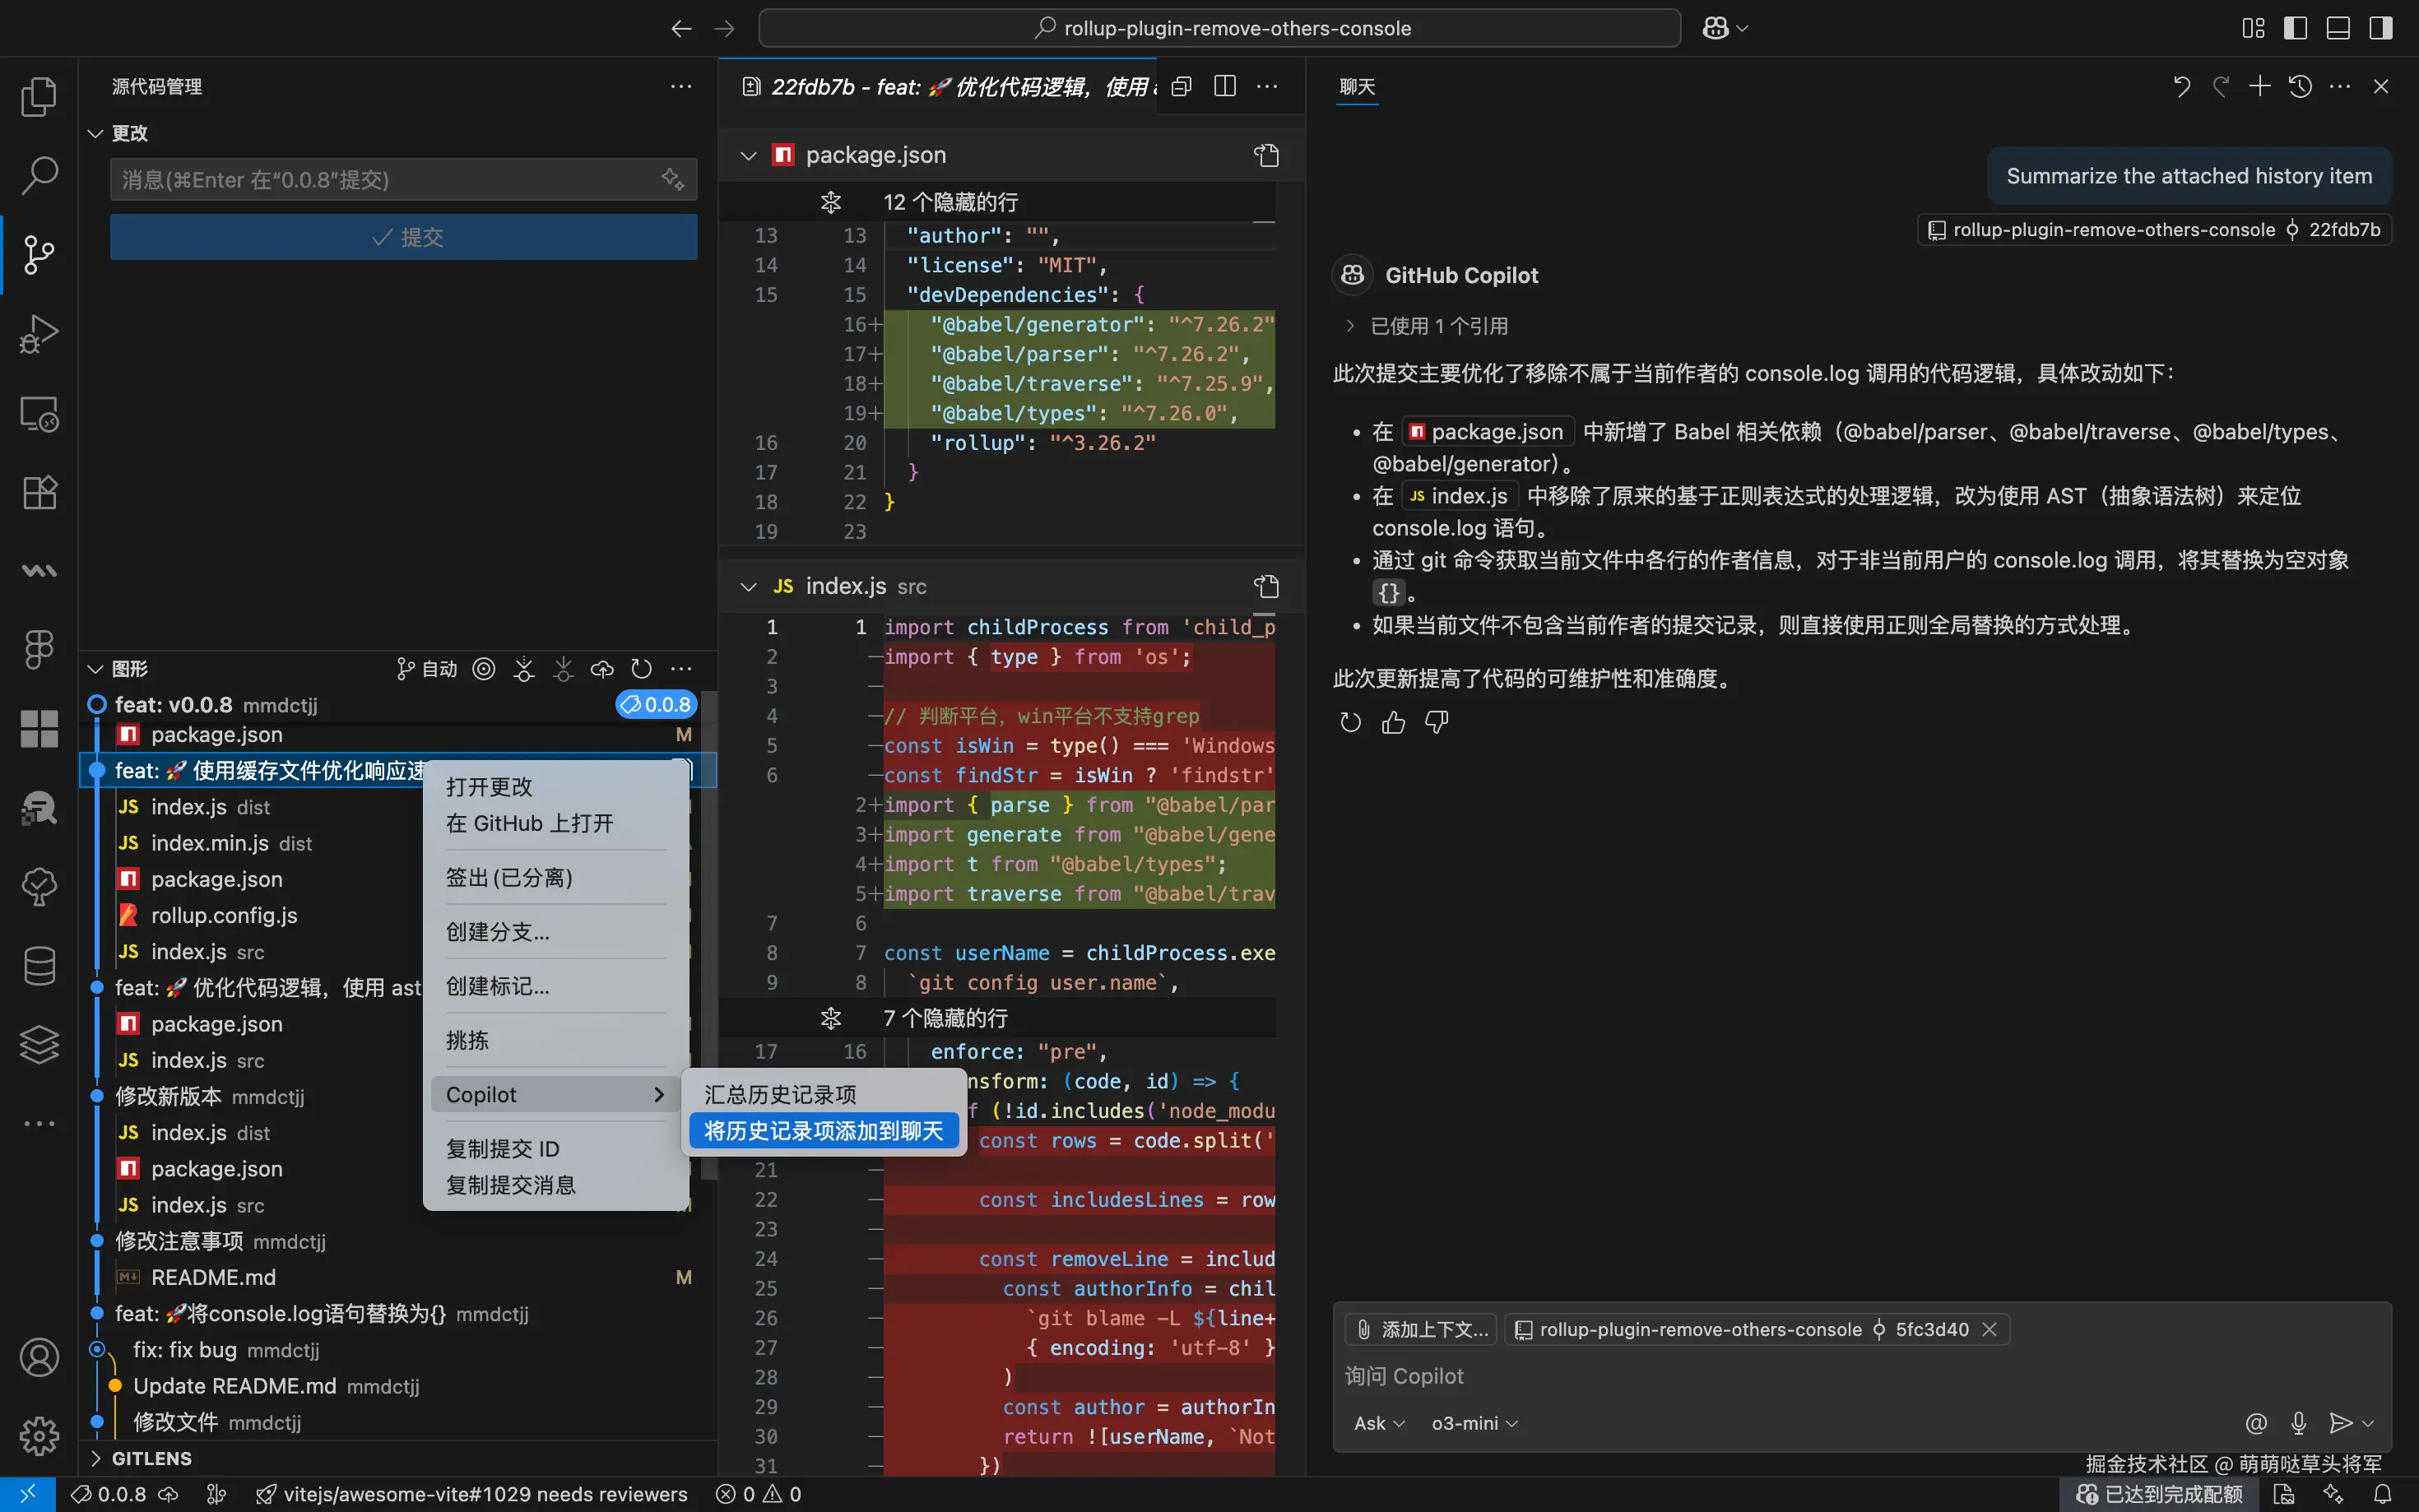Open Run and Debug view
The width and height of the screenshot is (2419, 1512).
click(39, 334)
